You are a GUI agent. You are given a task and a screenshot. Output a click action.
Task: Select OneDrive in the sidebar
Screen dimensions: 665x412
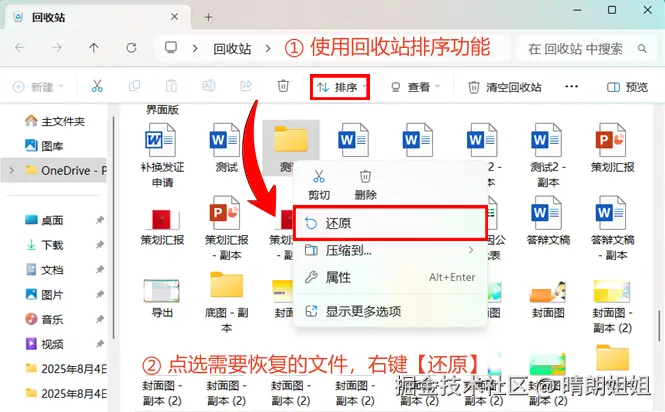click(x=54, y=171)
